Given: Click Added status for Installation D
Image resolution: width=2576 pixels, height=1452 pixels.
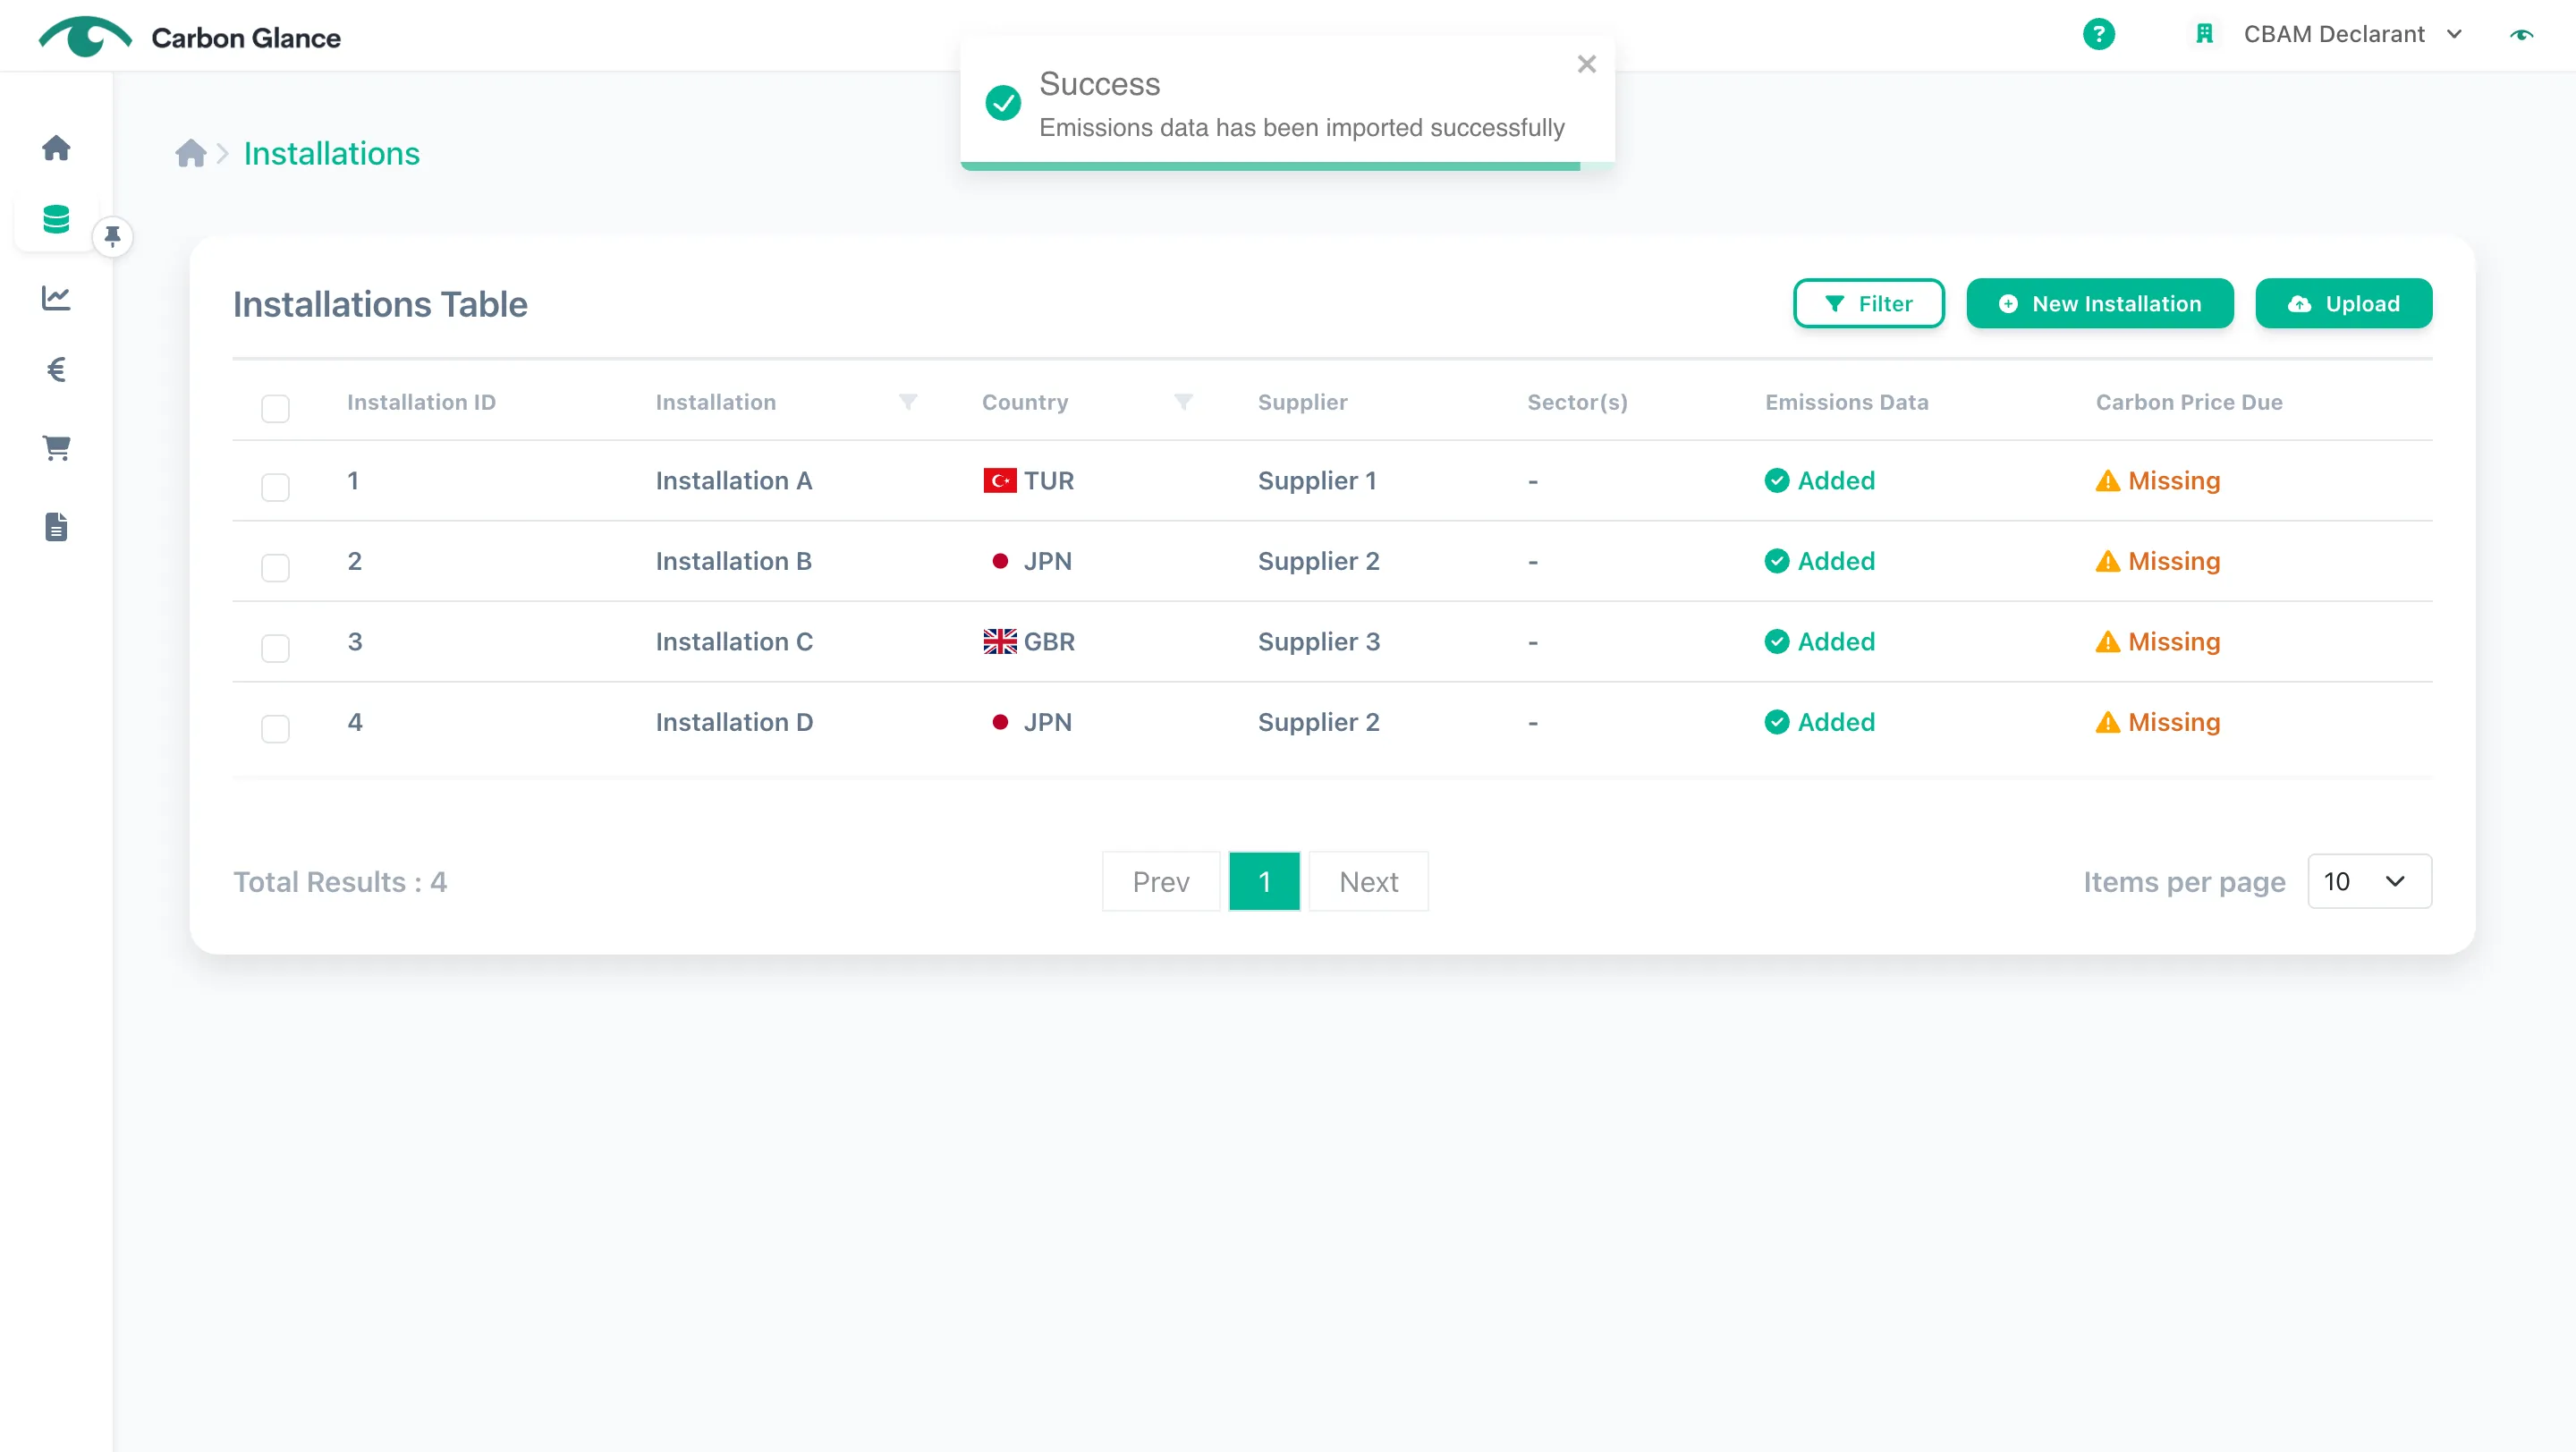Looking at the screenshot, I should coord(1820,722).
